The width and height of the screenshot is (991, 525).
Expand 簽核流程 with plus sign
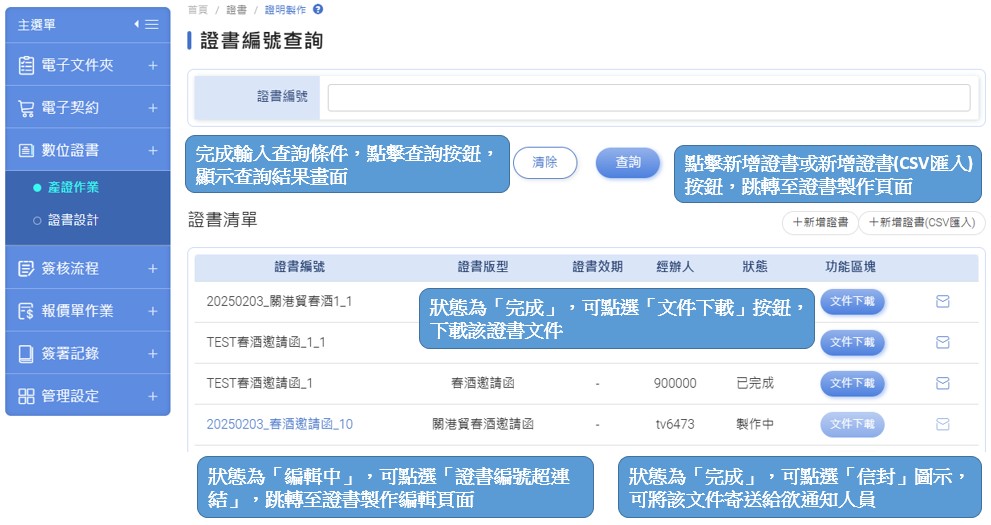pos(153,269)
